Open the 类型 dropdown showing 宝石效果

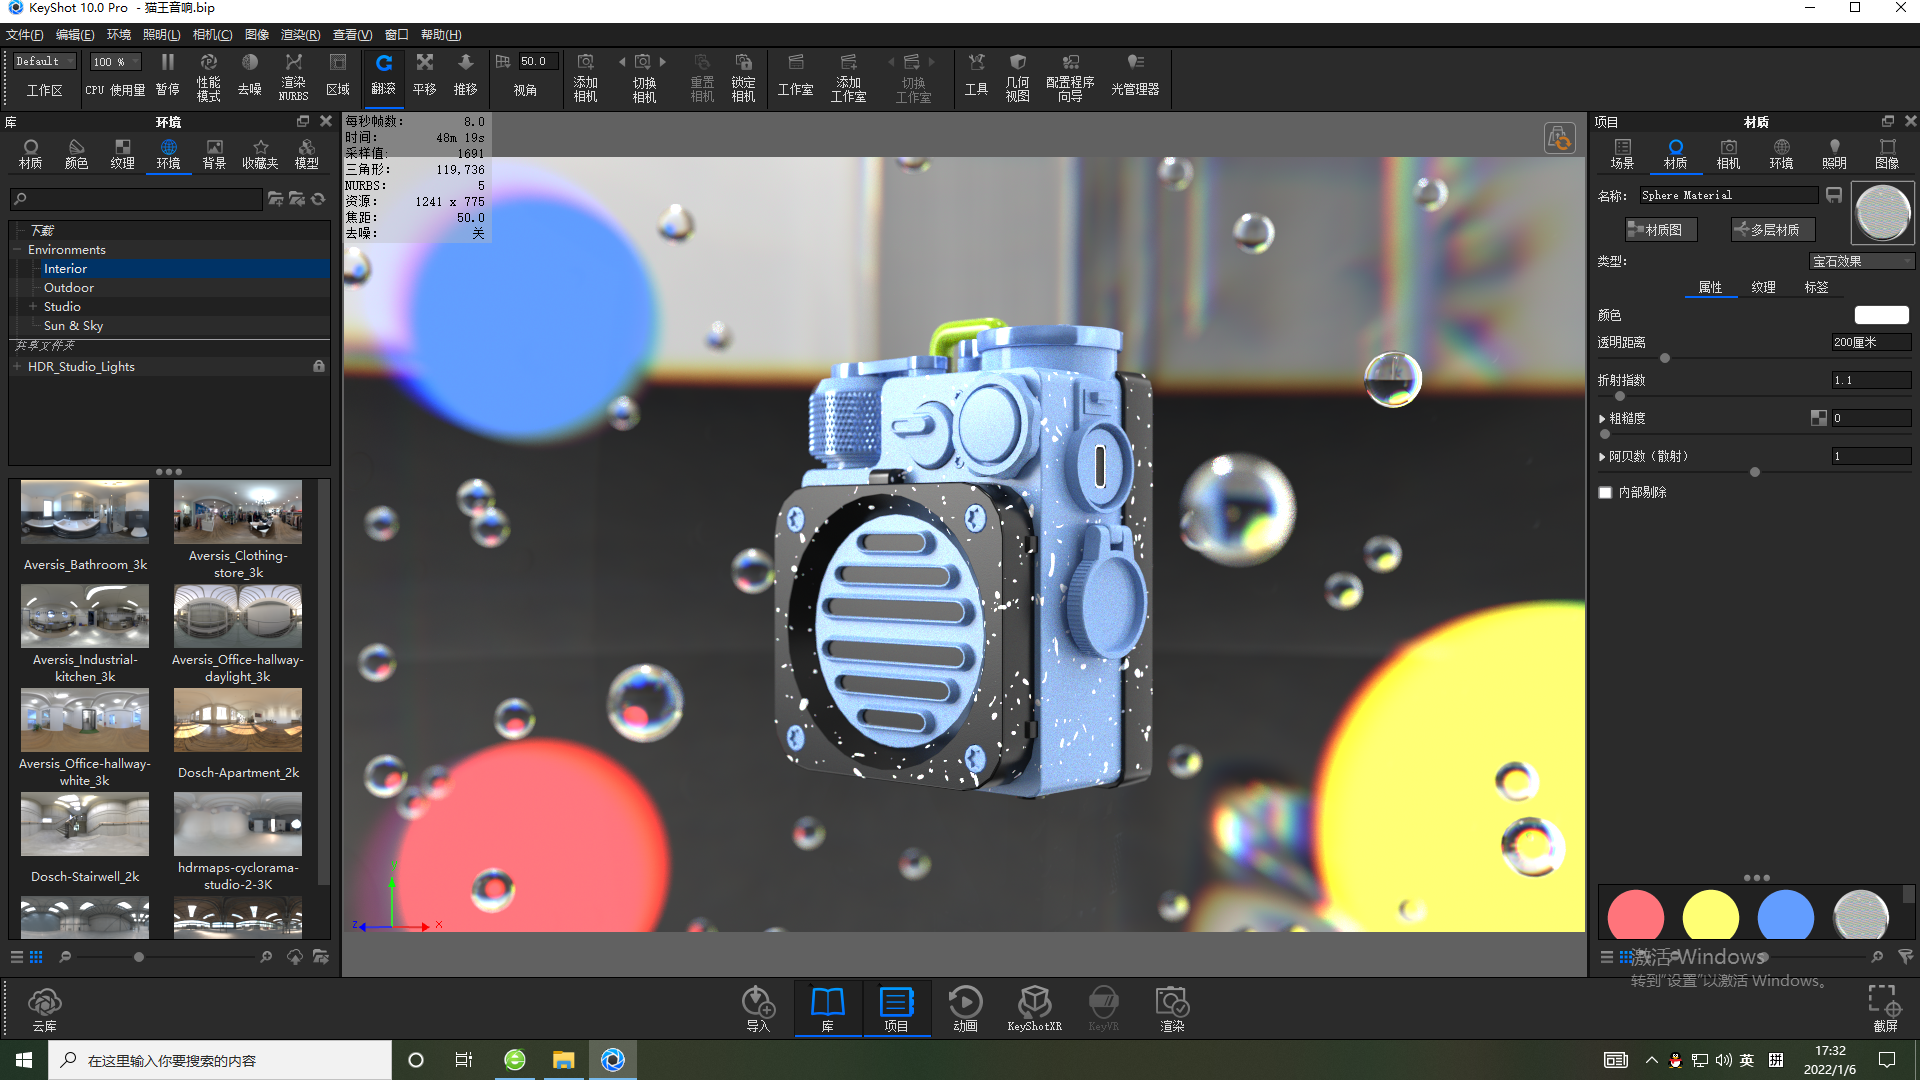tap(1861, 261)
